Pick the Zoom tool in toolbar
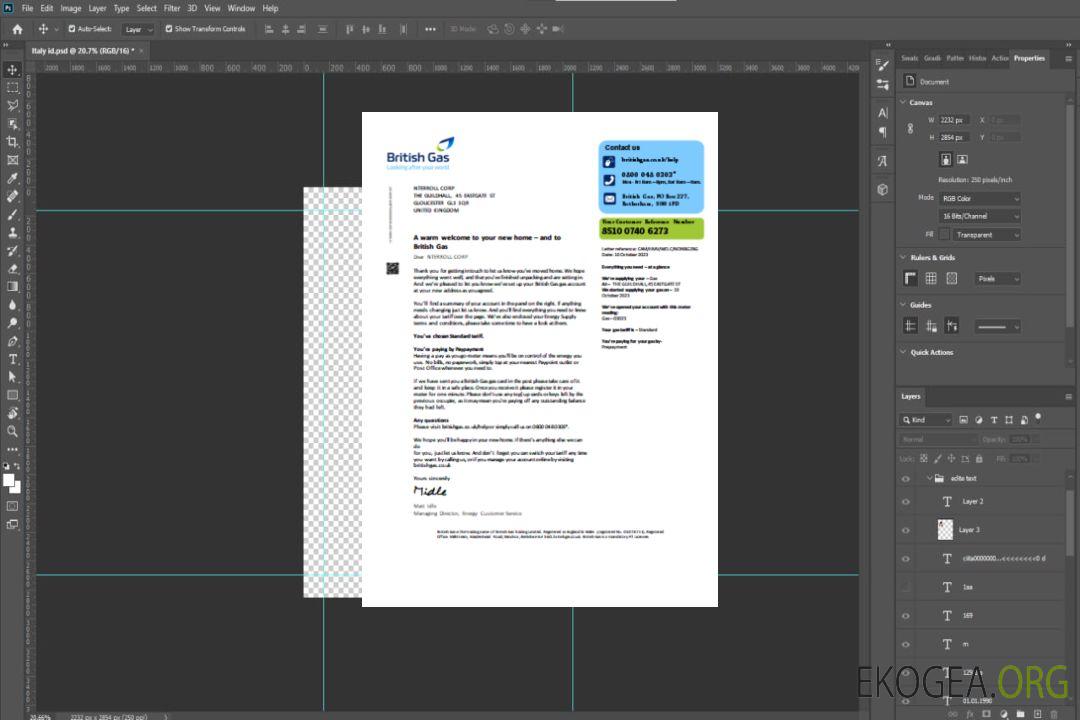Screen dimensions: 1080x720 tap(13, 431)
